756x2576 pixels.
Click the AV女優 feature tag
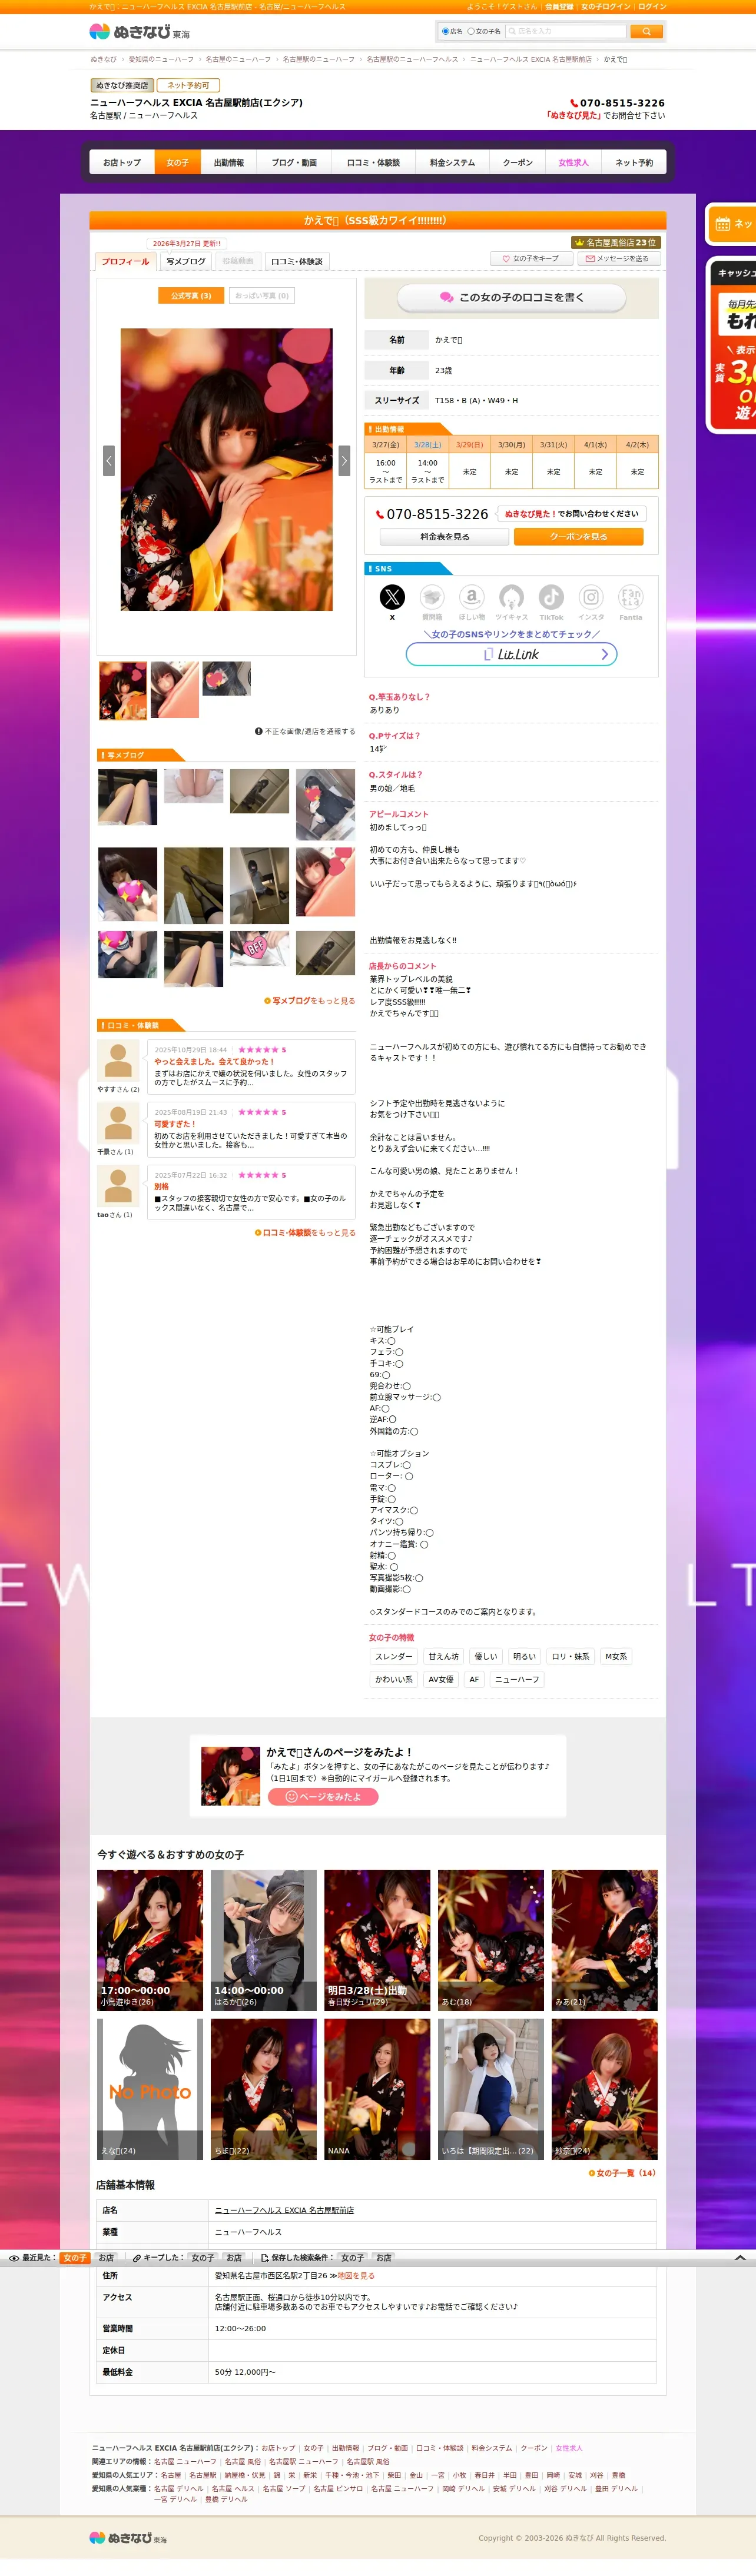pyautogui.click(x=441, y=1680)
